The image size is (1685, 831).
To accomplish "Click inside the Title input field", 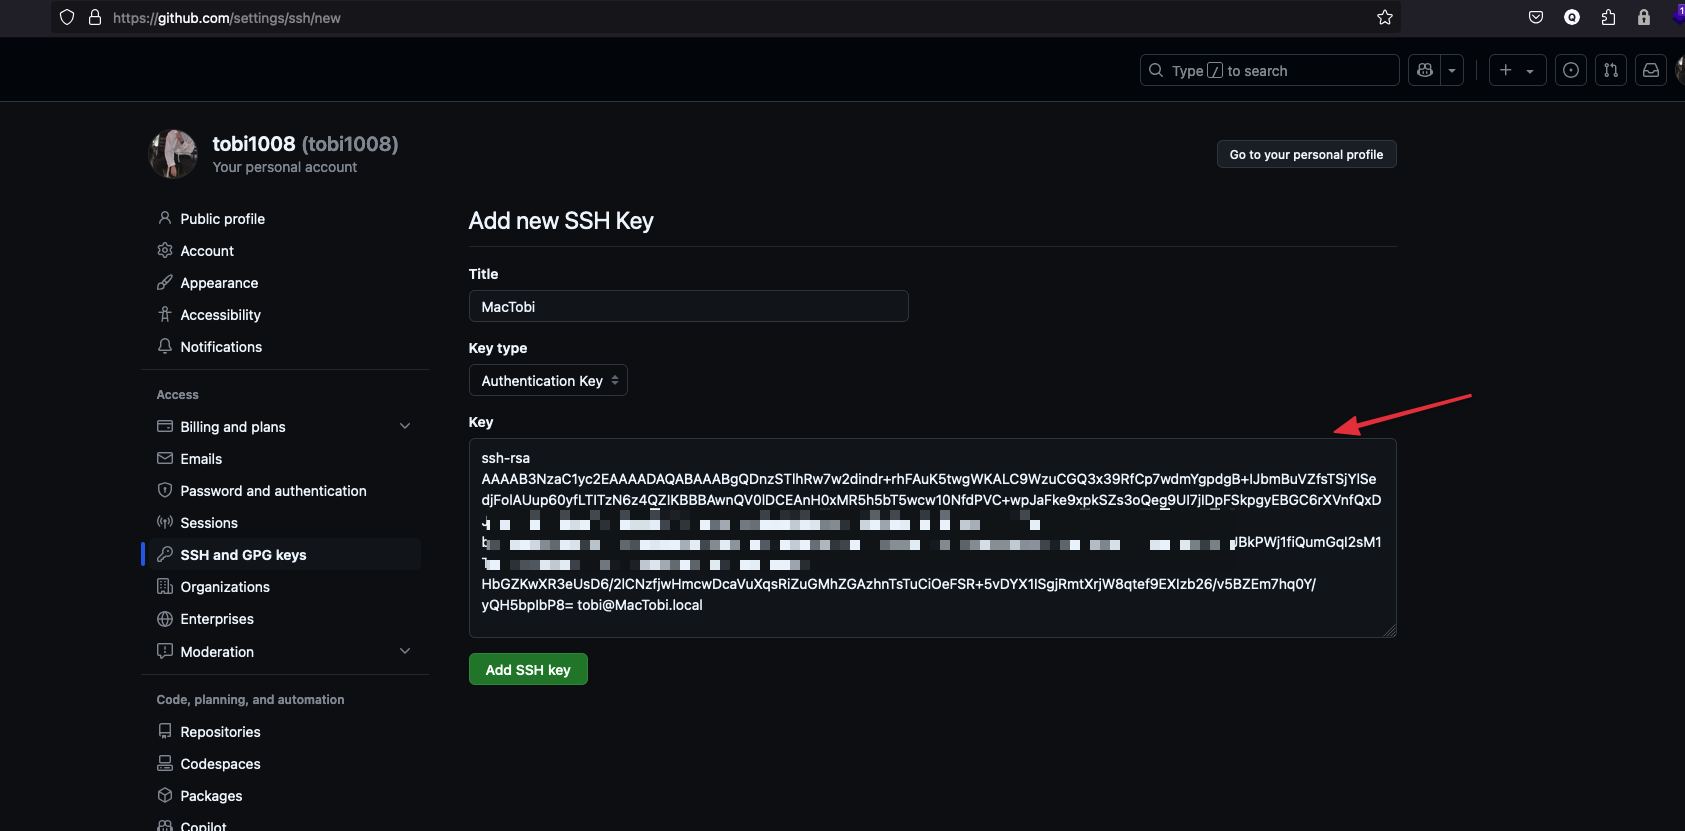I will [x=688, y=306].
